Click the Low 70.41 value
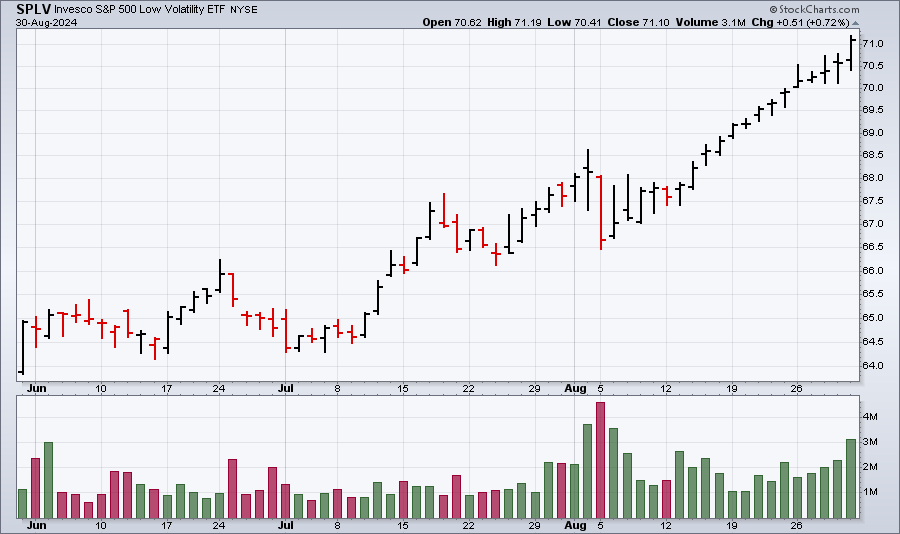 [x=574, y=22]
